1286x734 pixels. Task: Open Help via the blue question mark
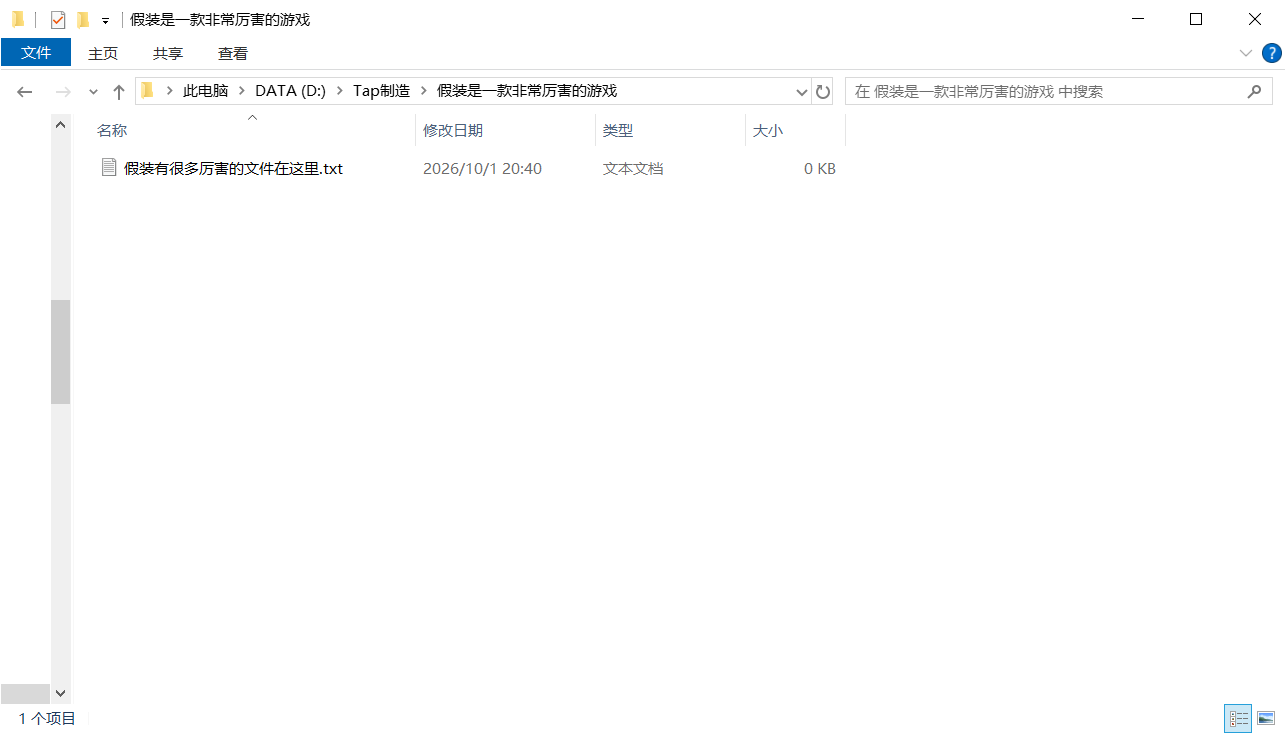(x=1271, y=53)
